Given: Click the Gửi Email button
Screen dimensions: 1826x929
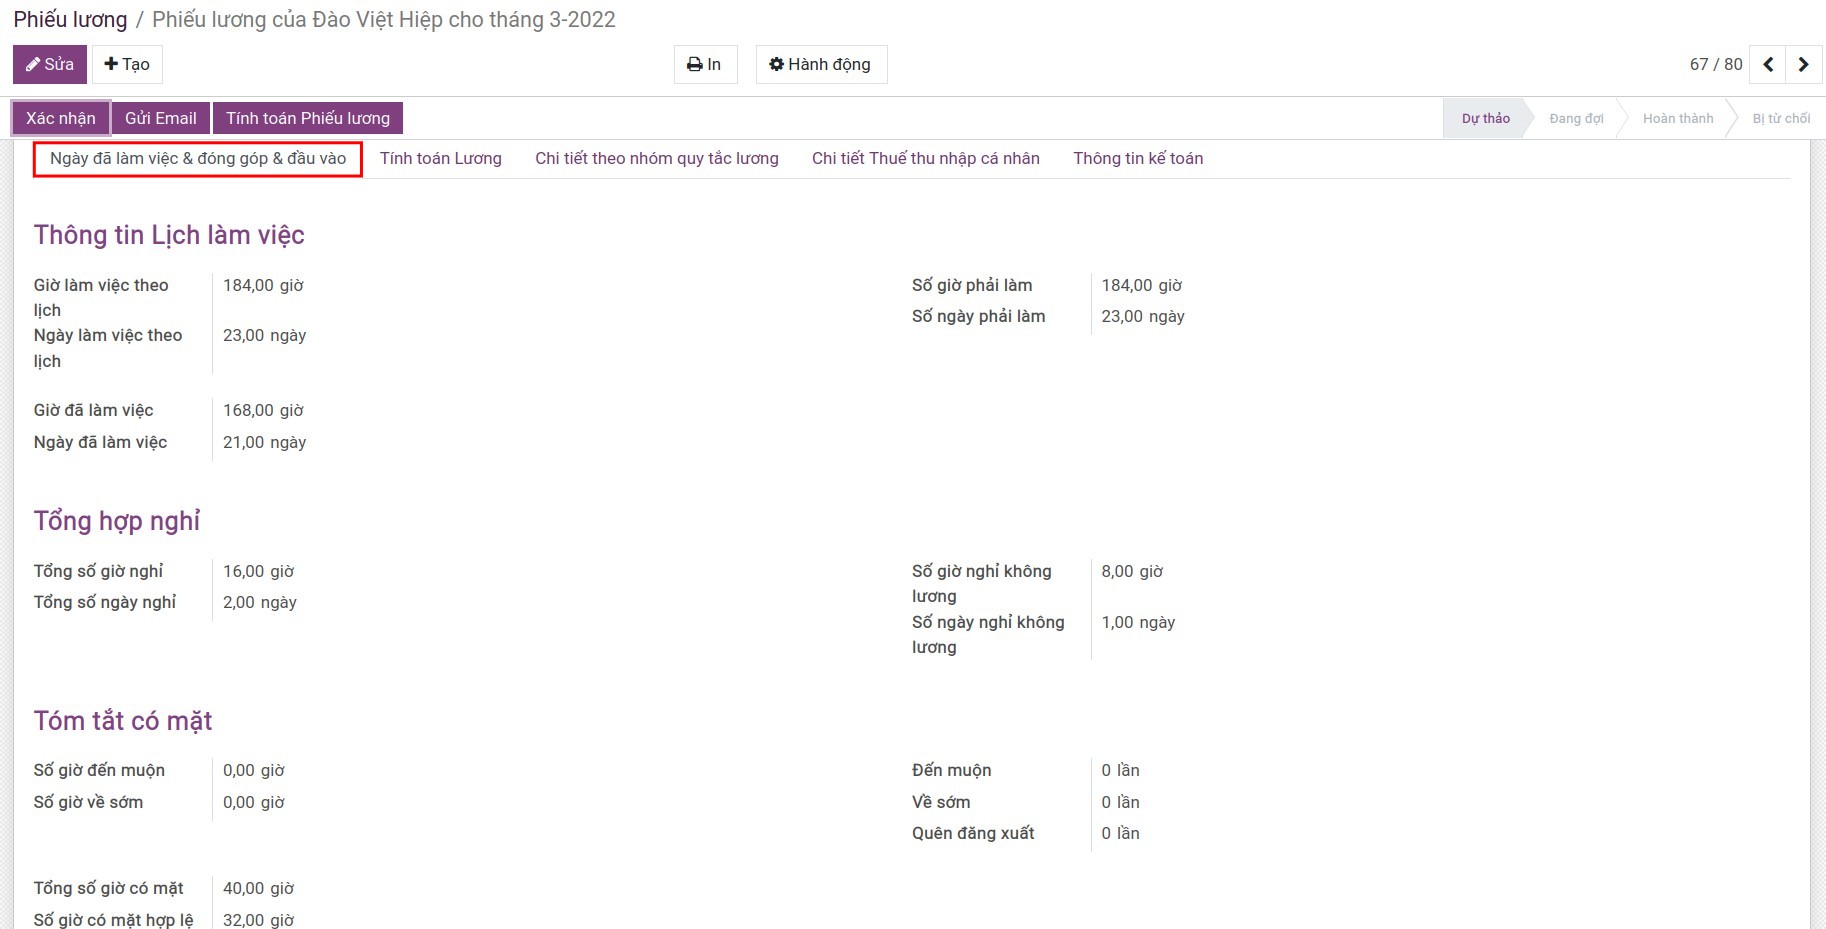Looking at the screenshot, I should [160, 118].
